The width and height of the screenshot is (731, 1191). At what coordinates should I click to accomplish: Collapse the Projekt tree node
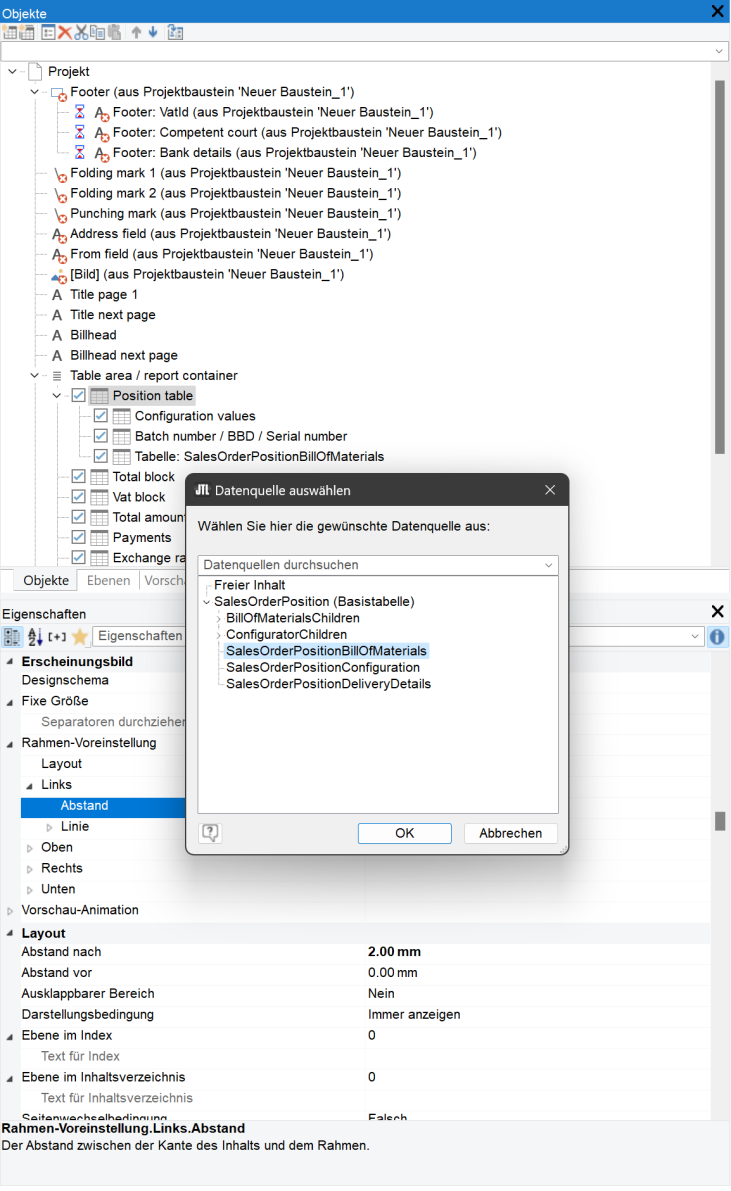click(x=12, y=71)
